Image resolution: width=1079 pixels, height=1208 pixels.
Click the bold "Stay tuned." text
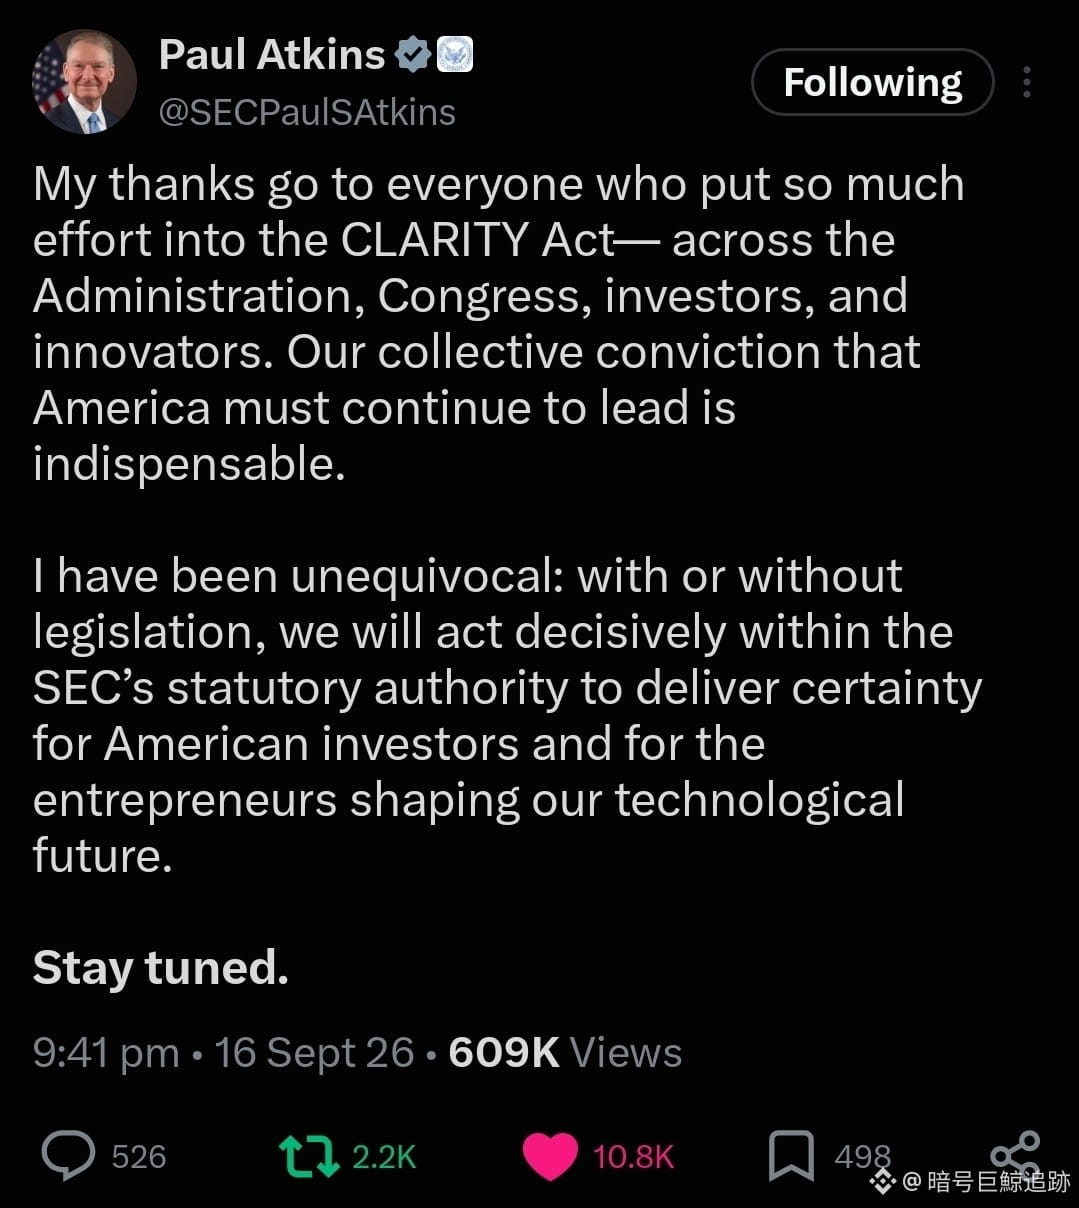click(x=161, y=968)
